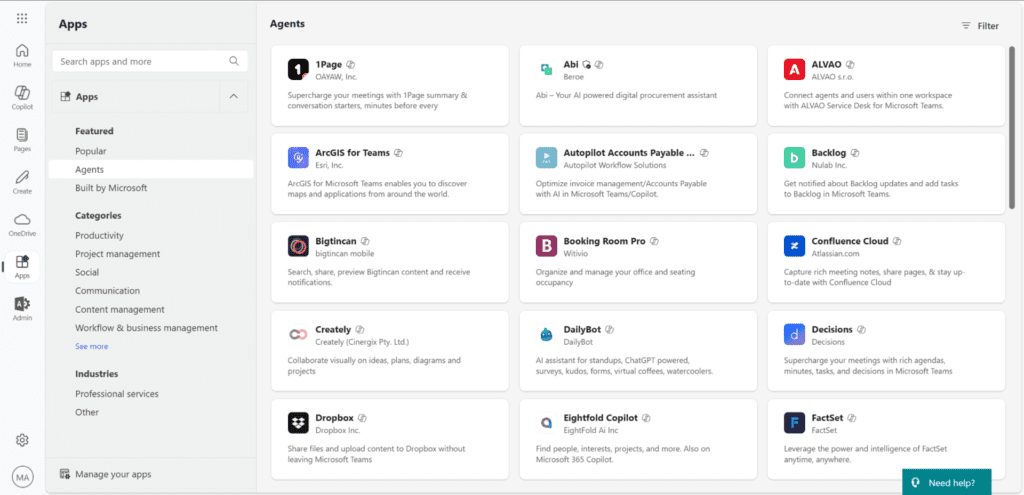Open the Booking Room Pro title
Image resolution: width=1024 pixels, height=495 pixels.
(x=604, y=241)
